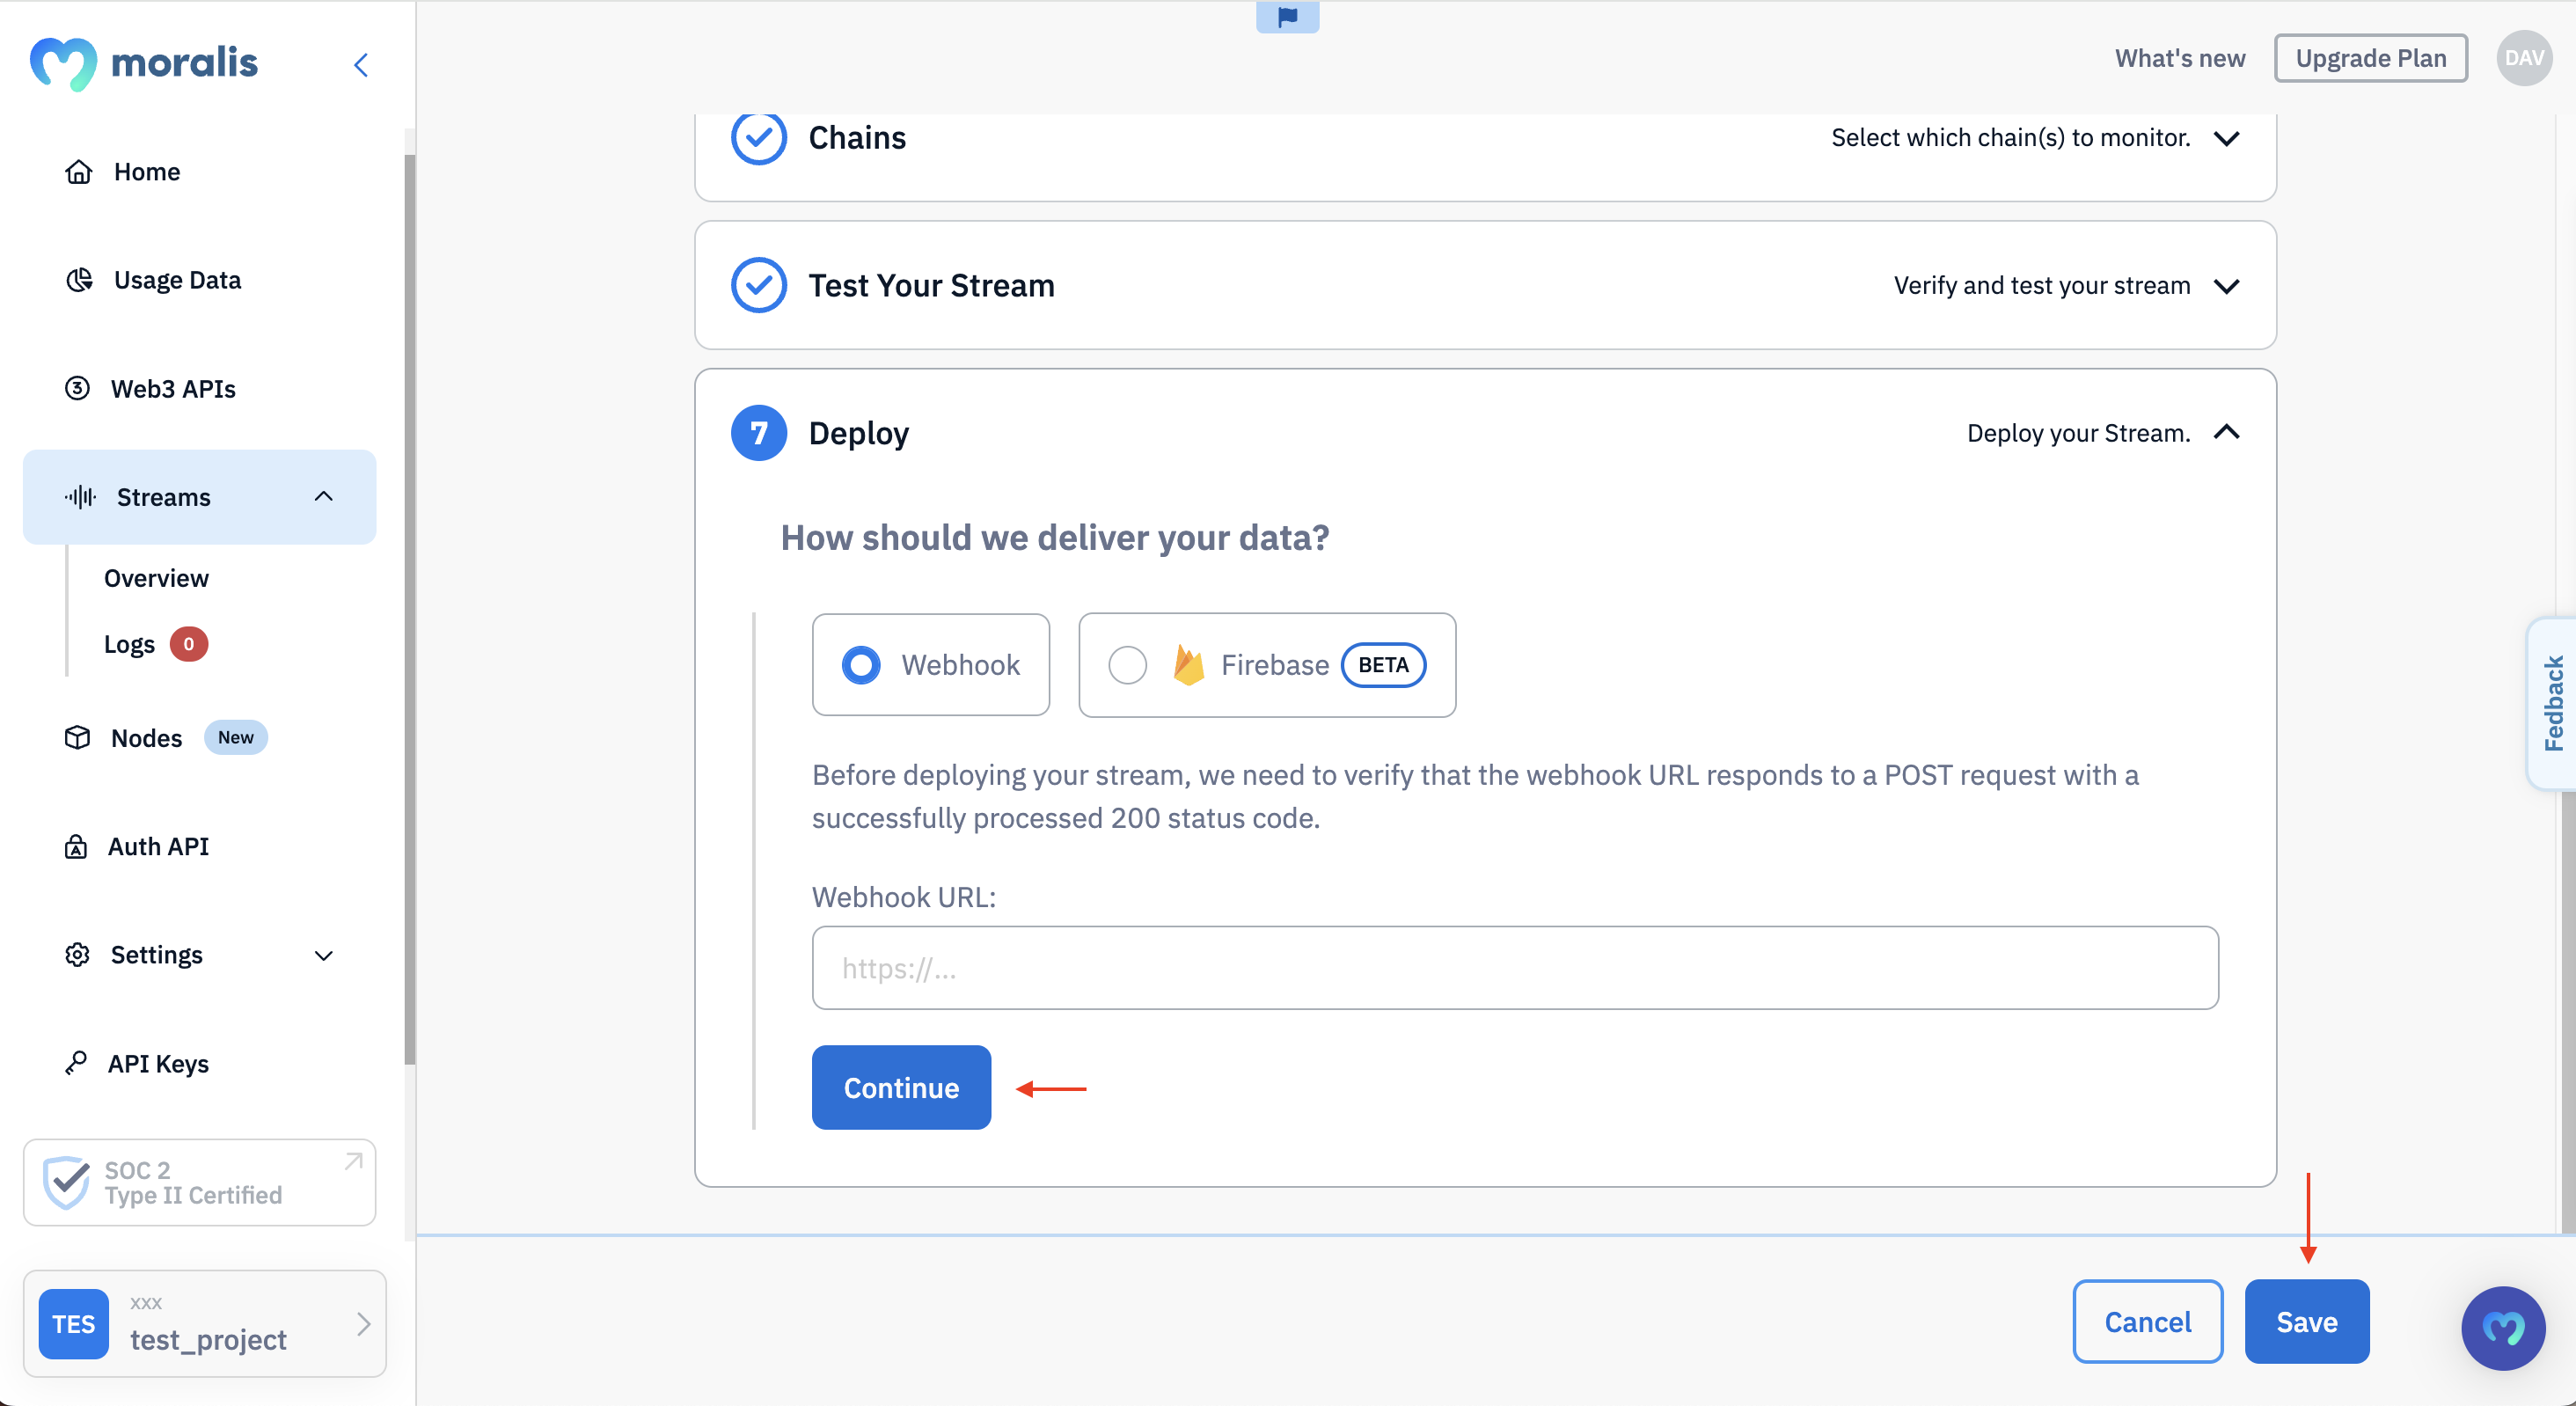The width and height of the screenshot is (2576, 1406).
Task: Click the Streams waveform icon
Action: click(81, 497)
